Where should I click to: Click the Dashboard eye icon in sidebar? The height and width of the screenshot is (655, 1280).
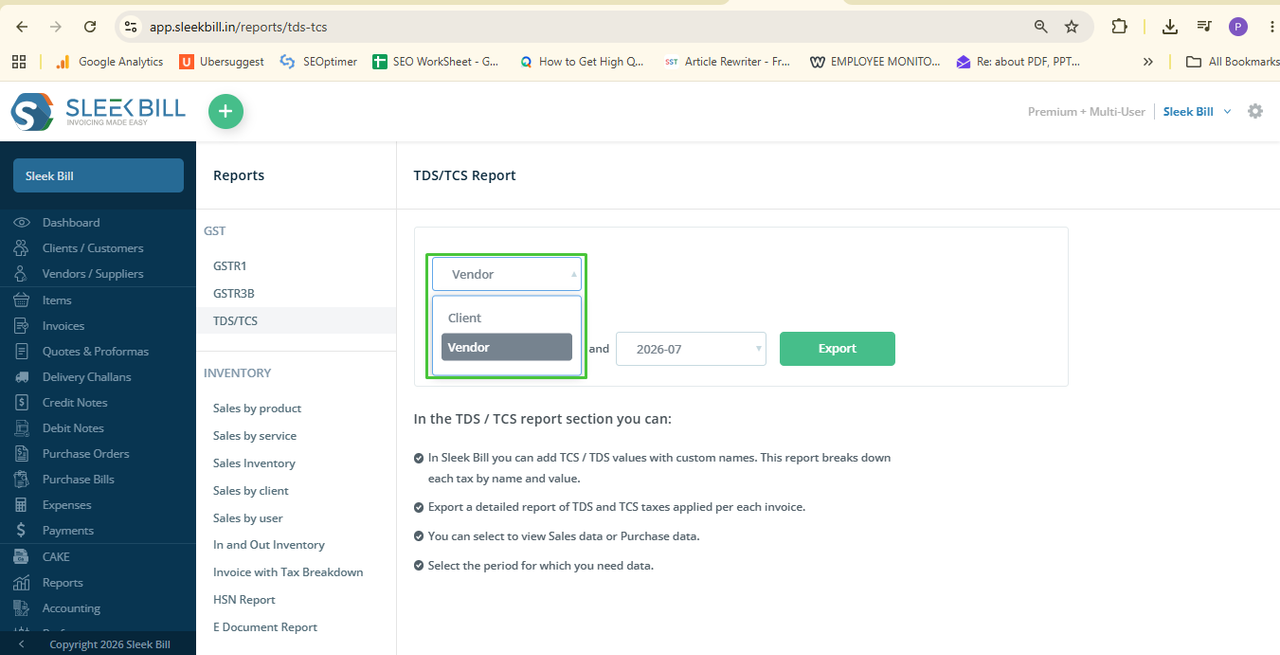[x=22, y=222]
